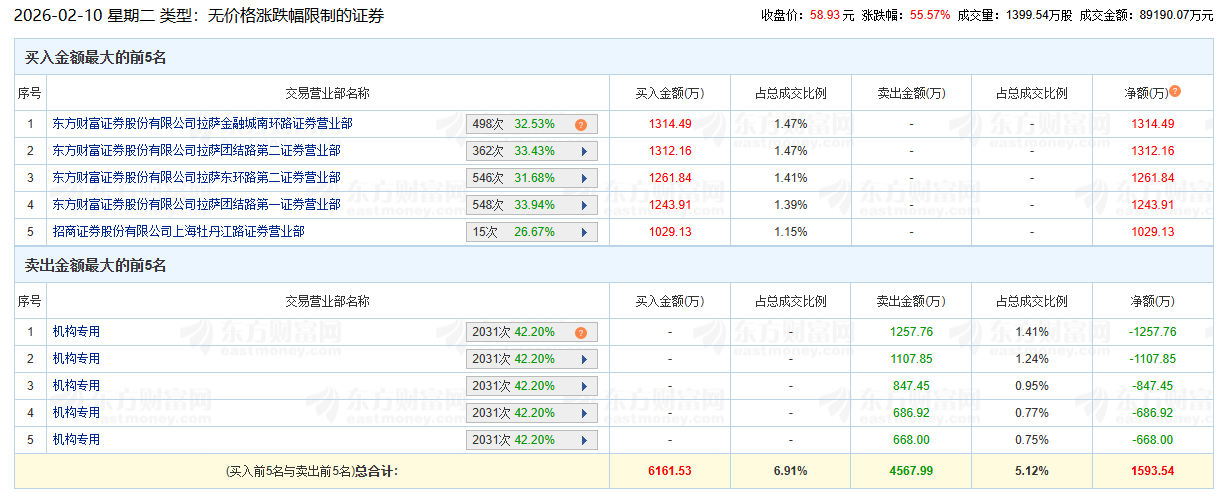Image resolution: width=1230 pixels, height=499 pixels.
Task: Open 东方财富证券拉萨东环路第二证券营业部 link
Action: pos(196,178)
